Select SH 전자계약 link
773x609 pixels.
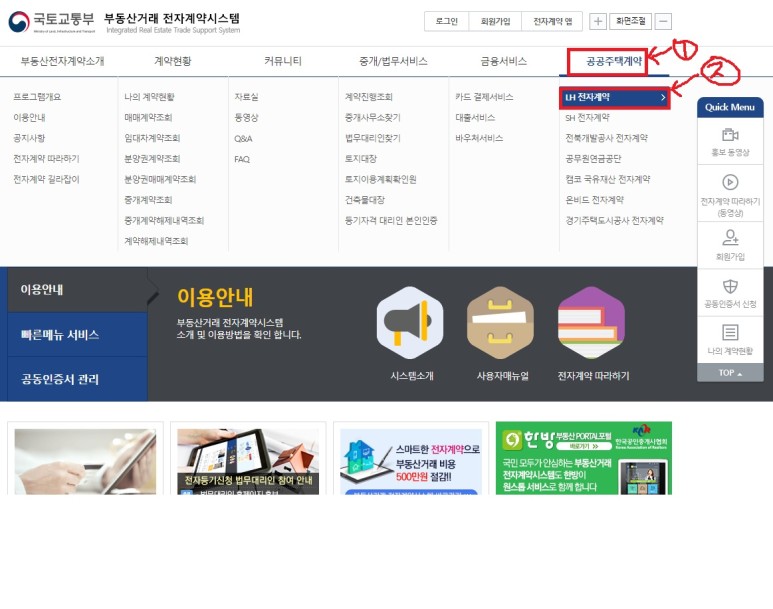pos(587,118)
